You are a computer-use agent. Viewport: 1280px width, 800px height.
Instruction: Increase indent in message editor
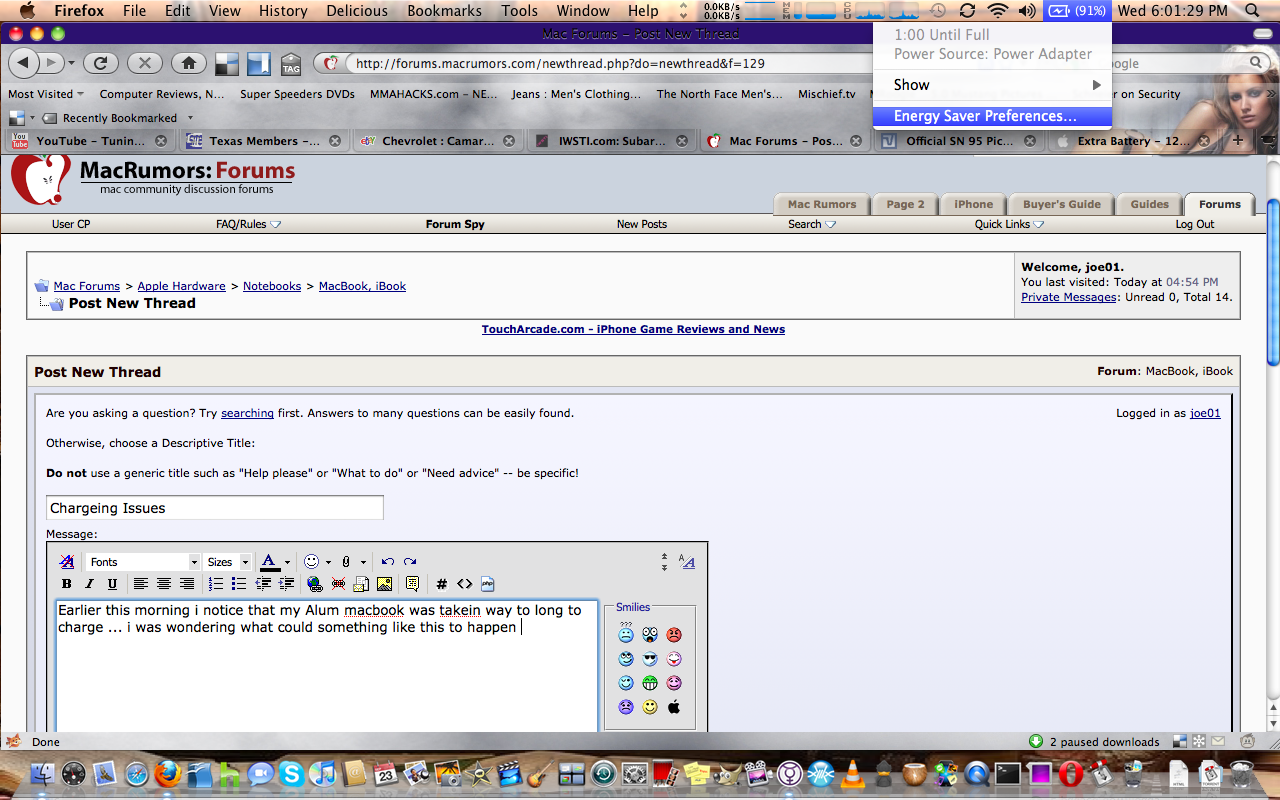click(287, 584)
